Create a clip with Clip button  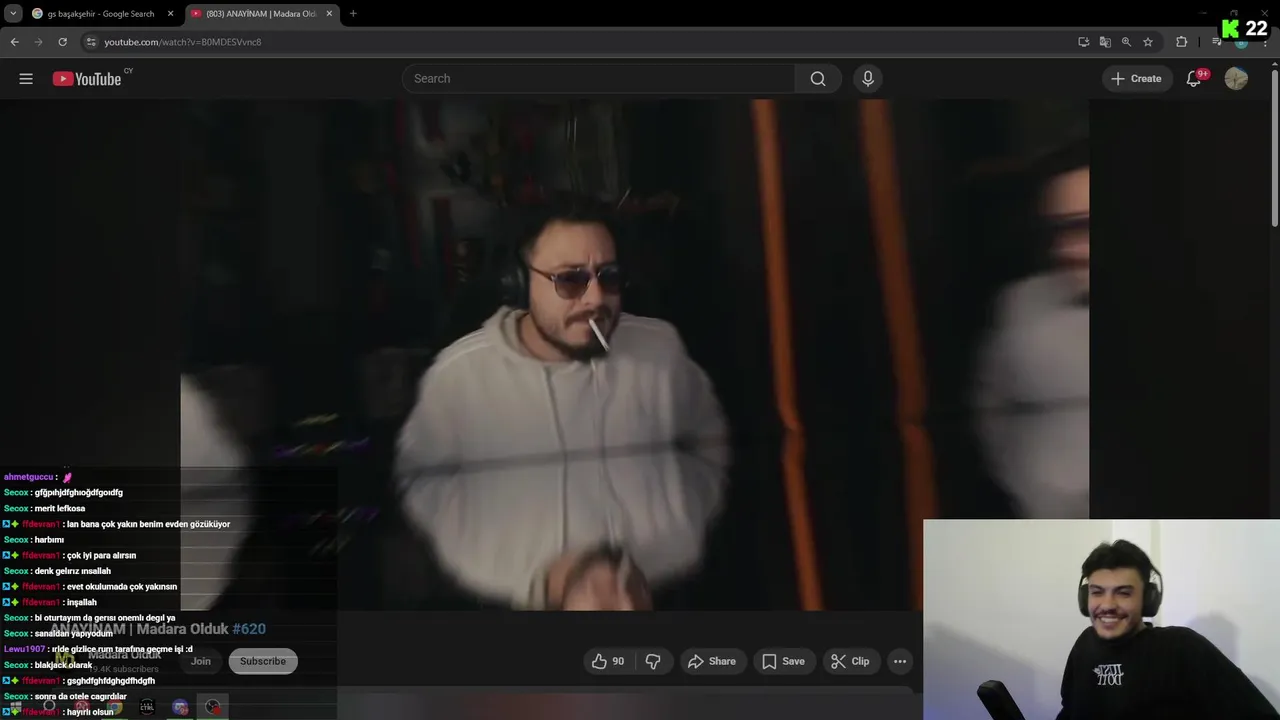click(850, 661)
